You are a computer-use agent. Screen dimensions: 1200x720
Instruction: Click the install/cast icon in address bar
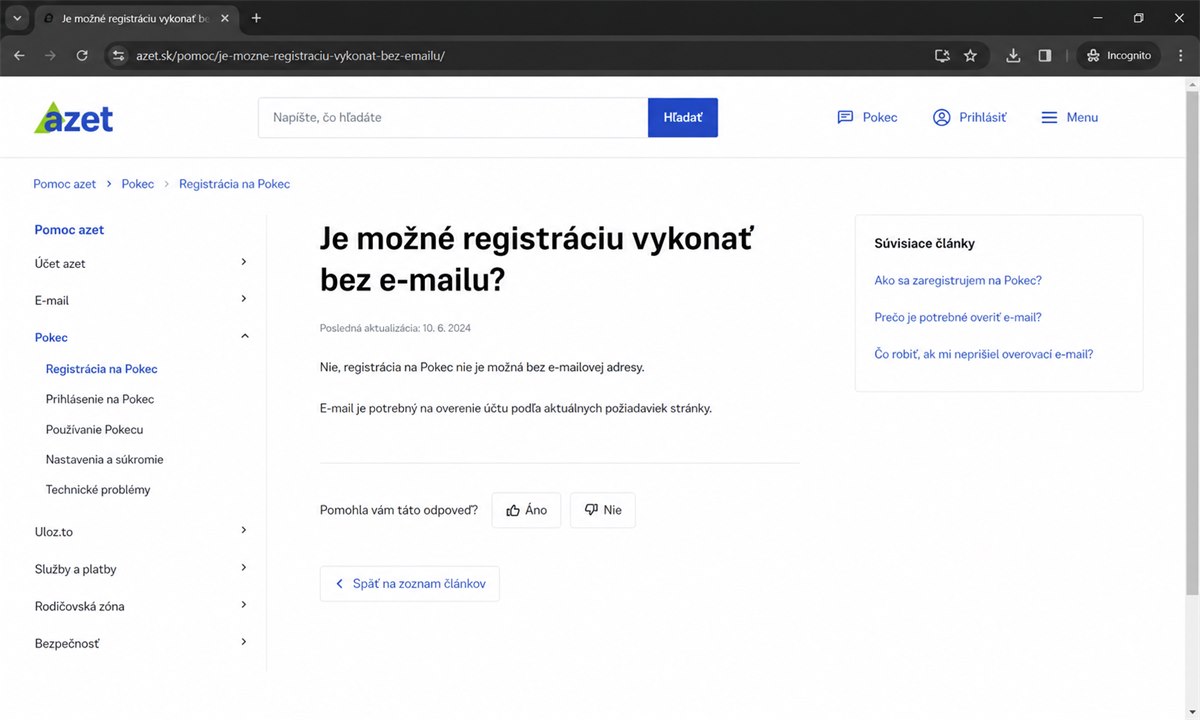tap(941, 56)
